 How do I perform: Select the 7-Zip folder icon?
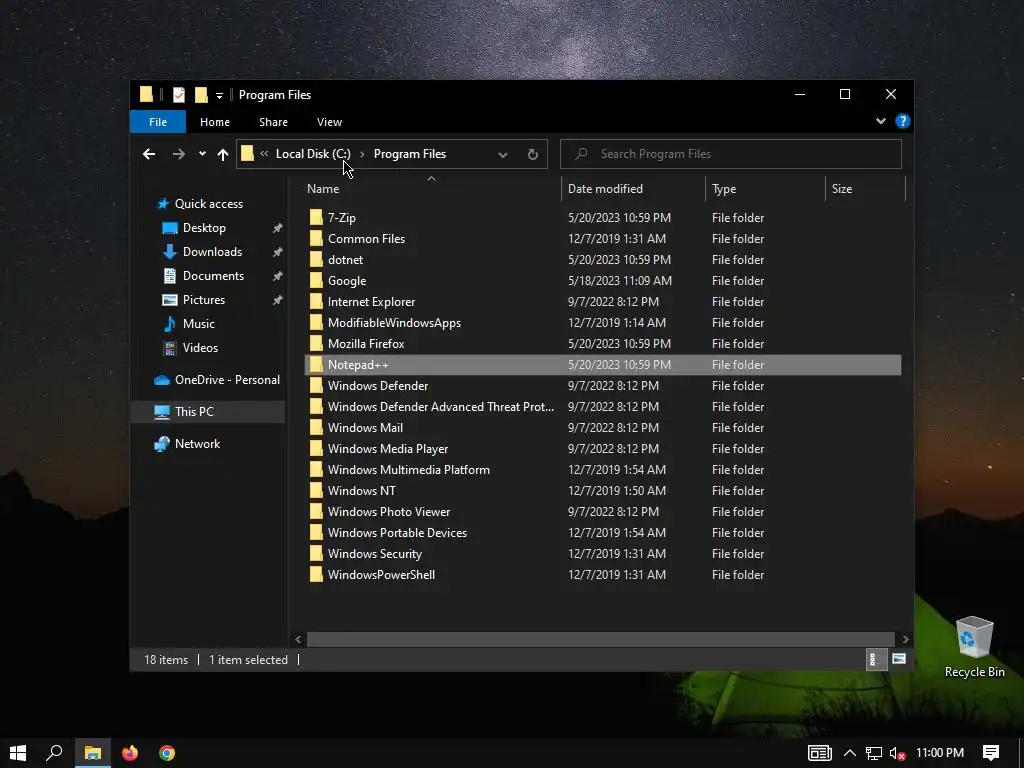pyautogui.click(x=316, y=217)
